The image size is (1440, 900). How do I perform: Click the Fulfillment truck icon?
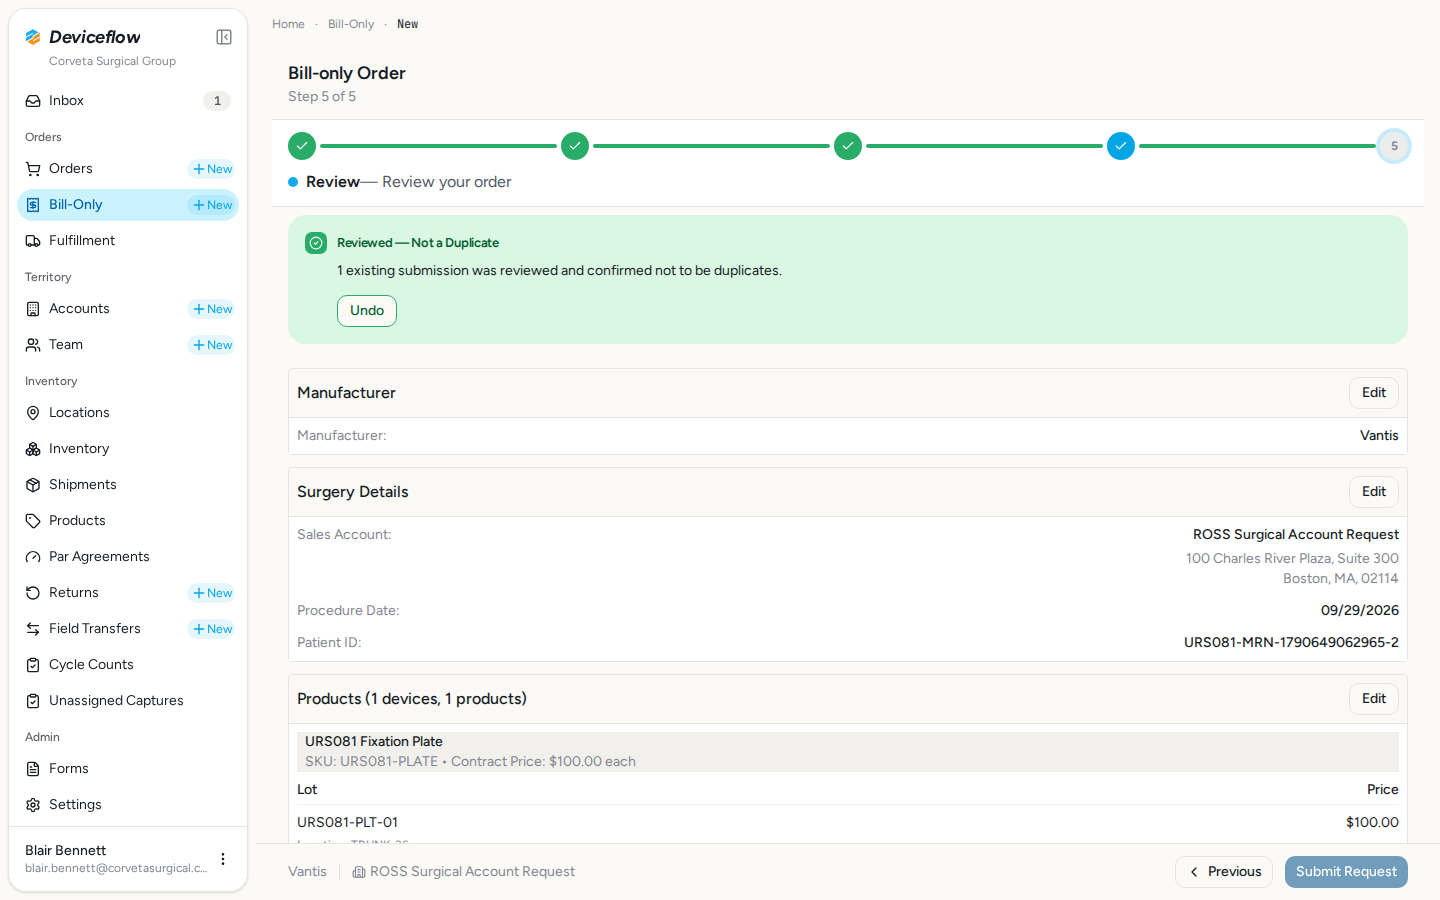pyautogui.click(x=33, y=241)
